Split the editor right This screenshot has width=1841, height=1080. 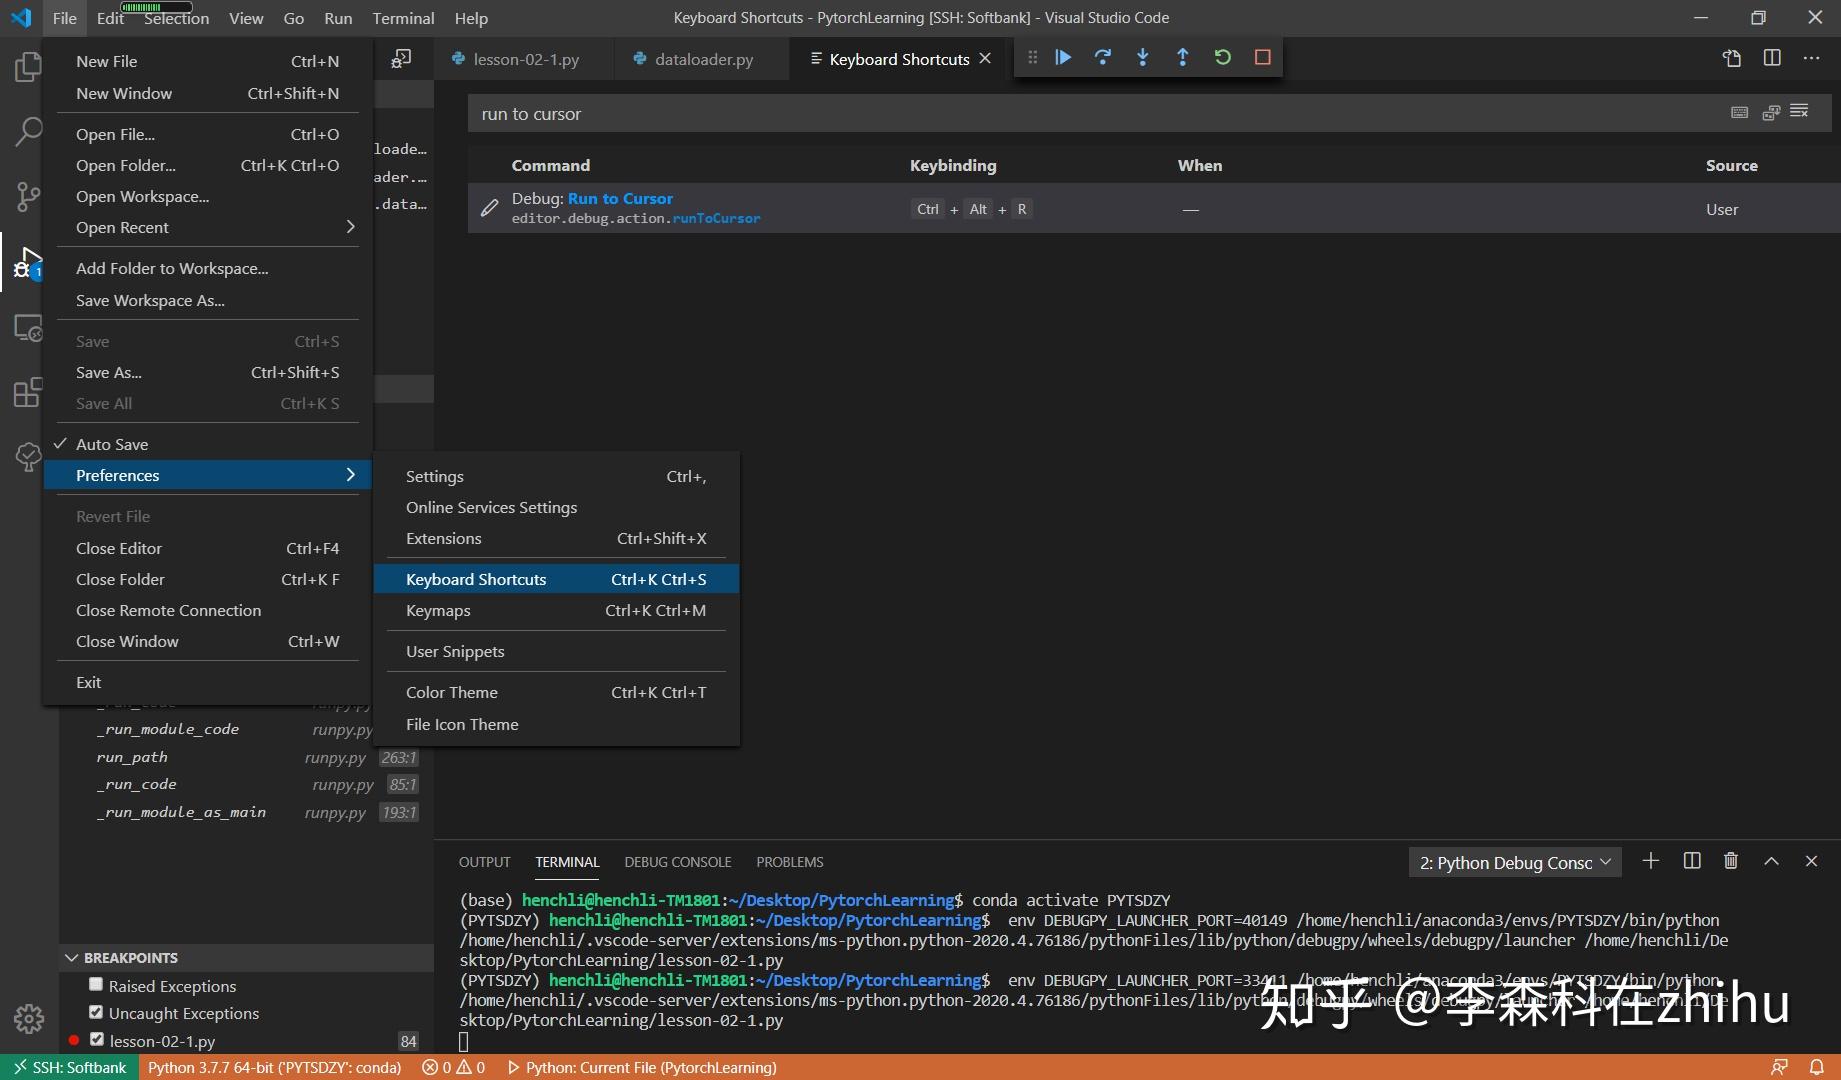1772,58
